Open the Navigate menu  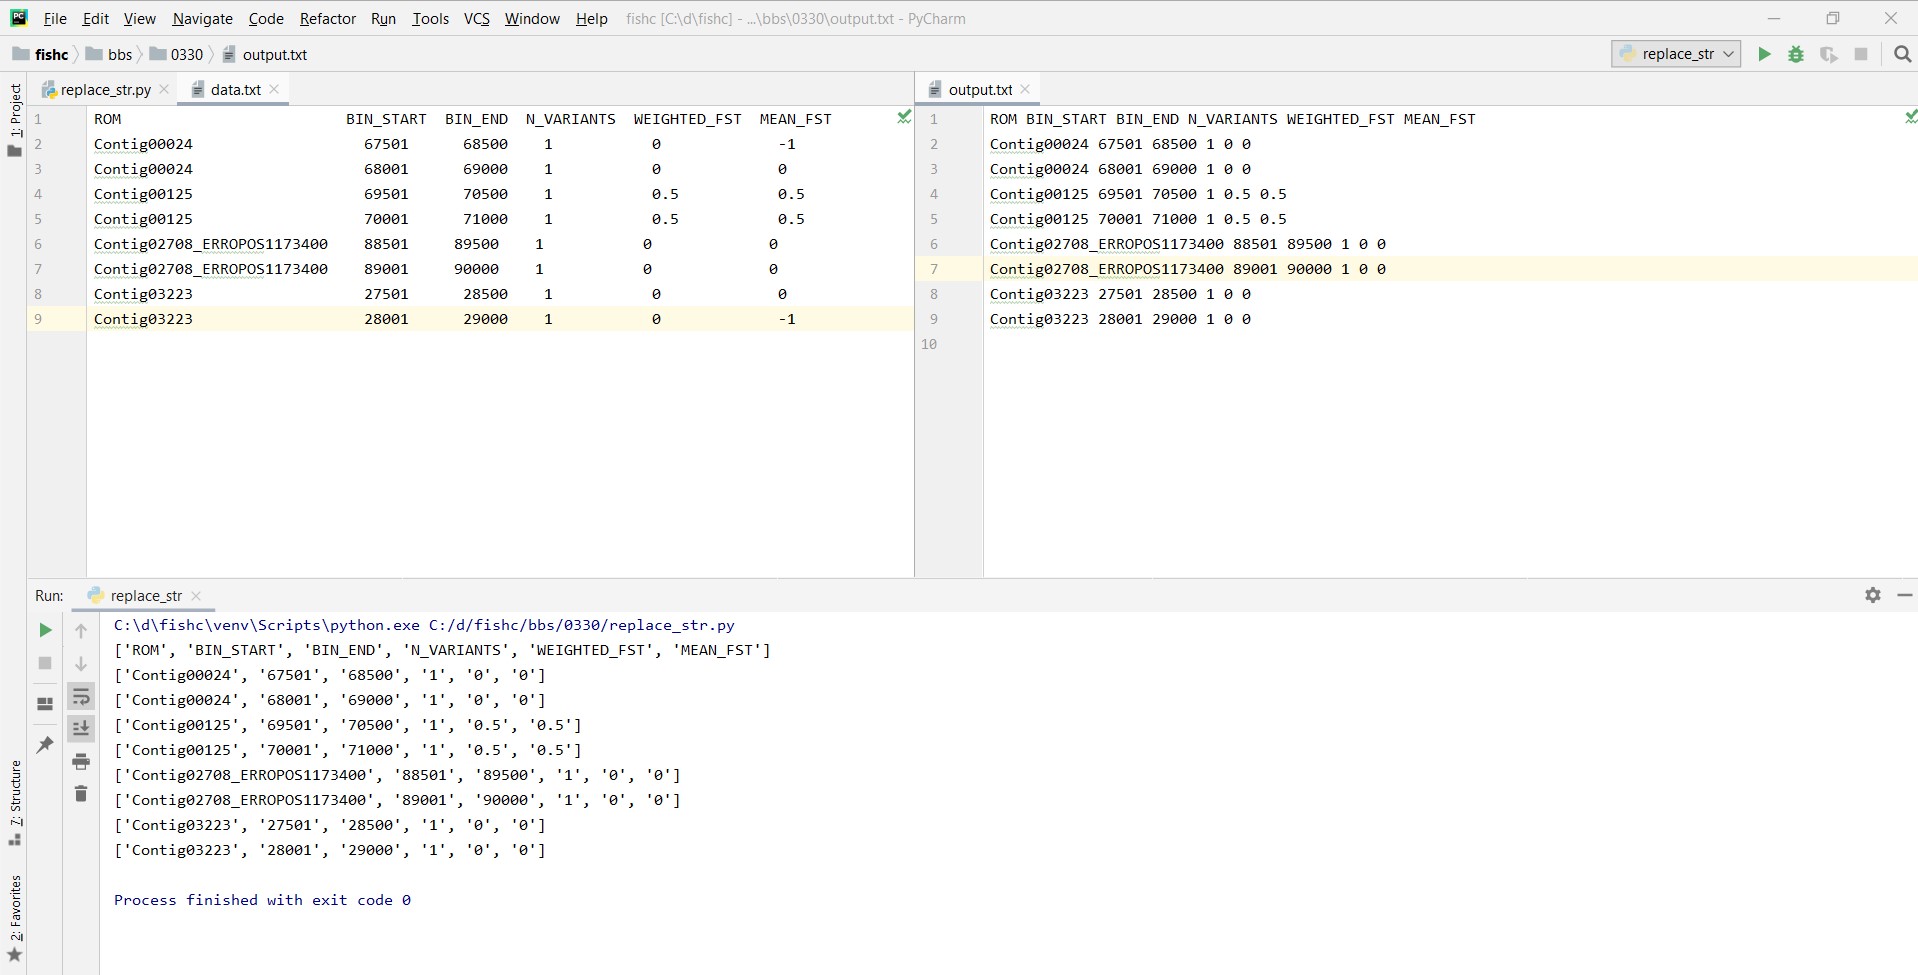pyautogui.click(x=202, y=18)
